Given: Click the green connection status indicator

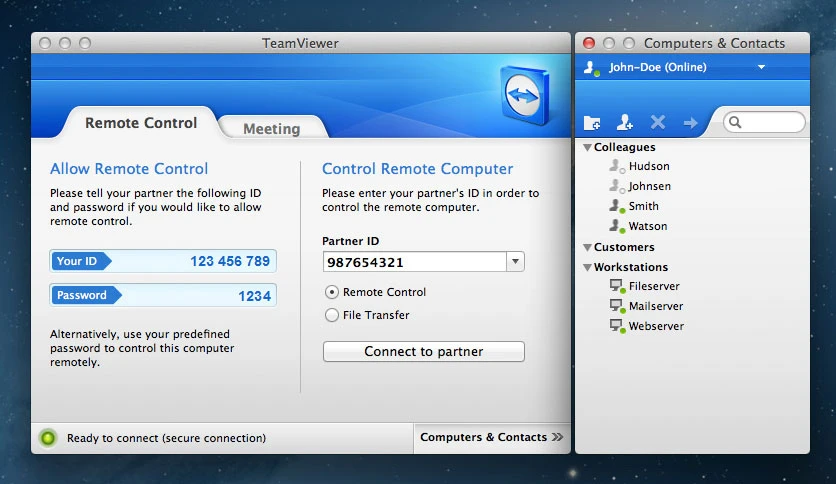Looking at the screenshot, I should (x=48, y=438).
